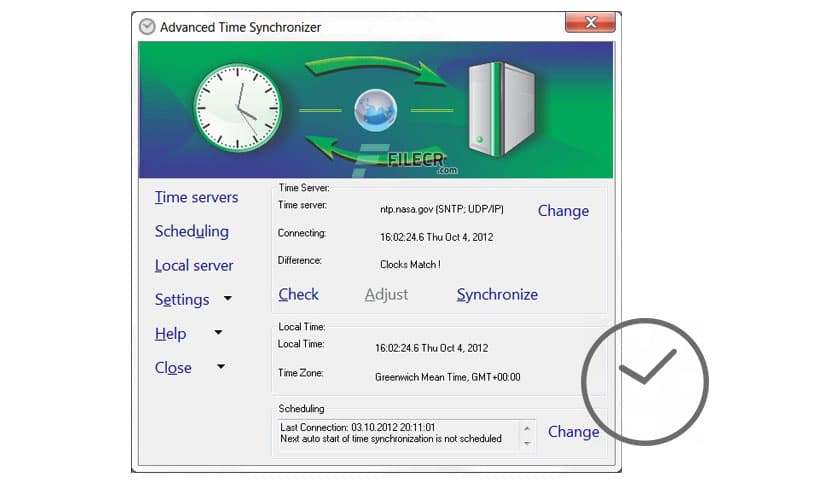Click the scheduling log scroll up arrow
This screenshot has height=484, width=836.
527,429
